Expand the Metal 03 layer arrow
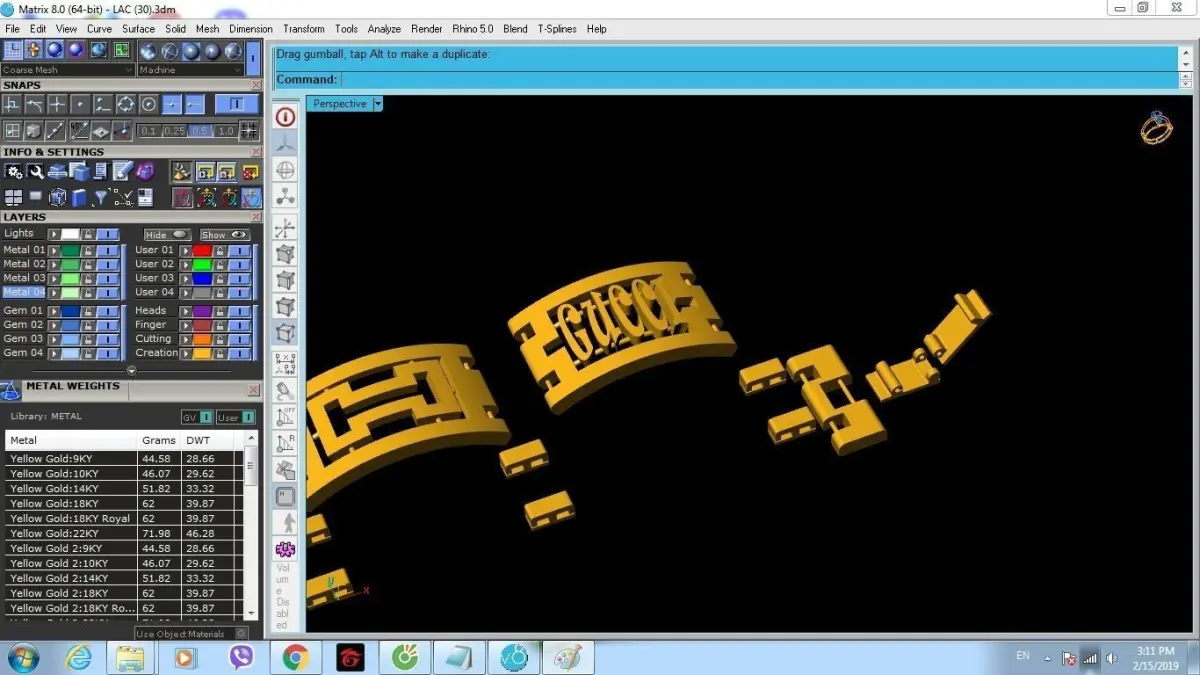 [54, 279]
